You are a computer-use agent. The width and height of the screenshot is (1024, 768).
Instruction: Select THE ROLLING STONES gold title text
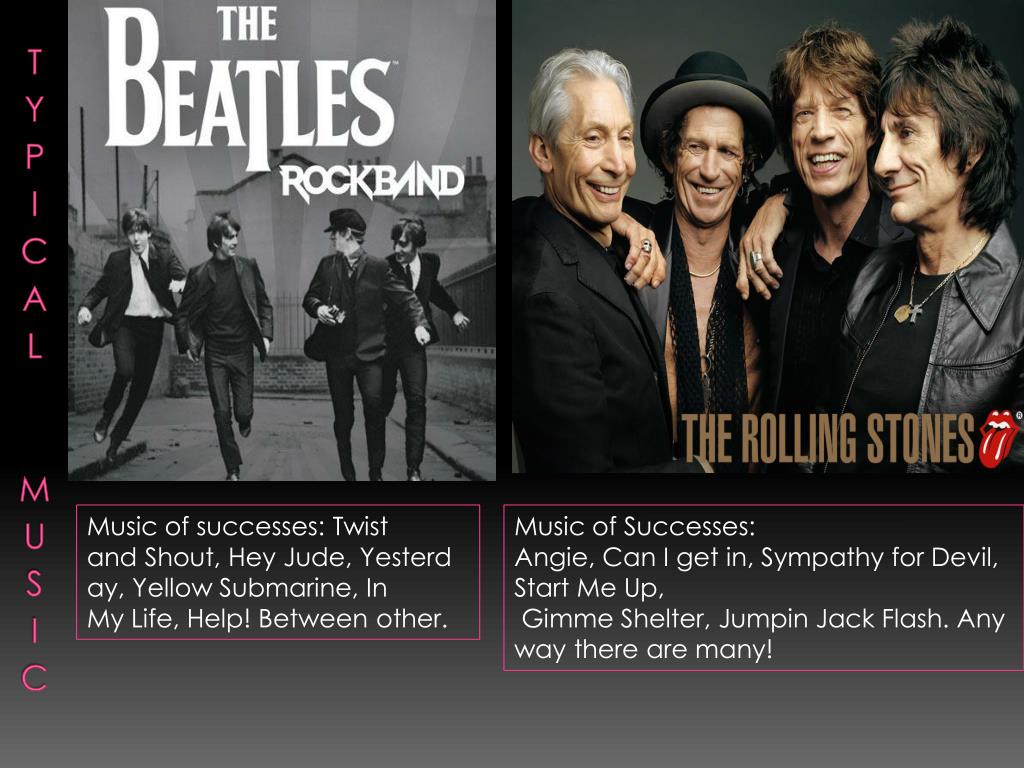[828, 439]
